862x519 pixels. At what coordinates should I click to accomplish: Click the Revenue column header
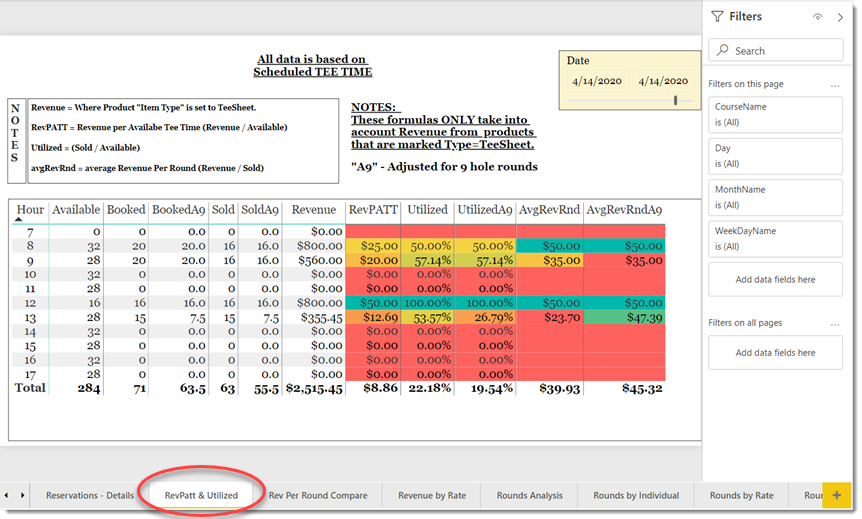tap(313, 209)
